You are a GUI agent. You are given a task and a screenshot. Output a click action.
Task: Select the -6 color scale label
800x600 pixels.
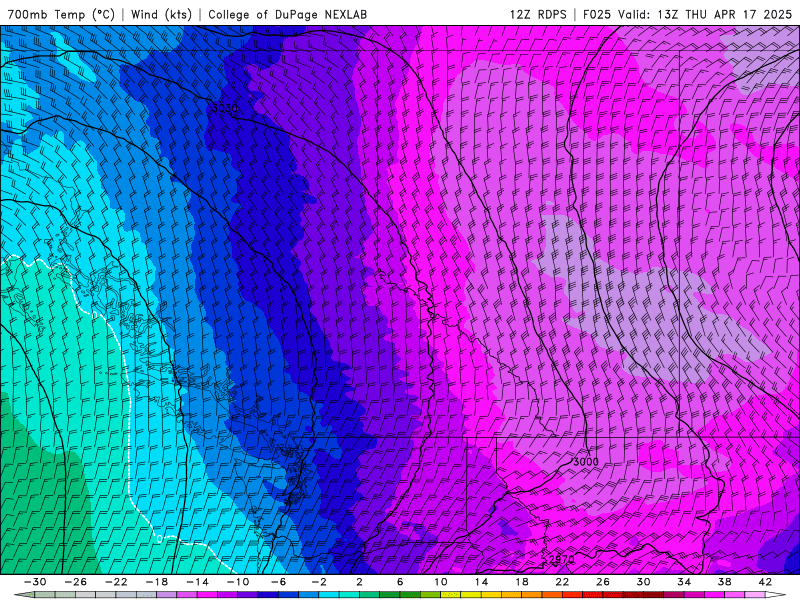click(278, 582)
